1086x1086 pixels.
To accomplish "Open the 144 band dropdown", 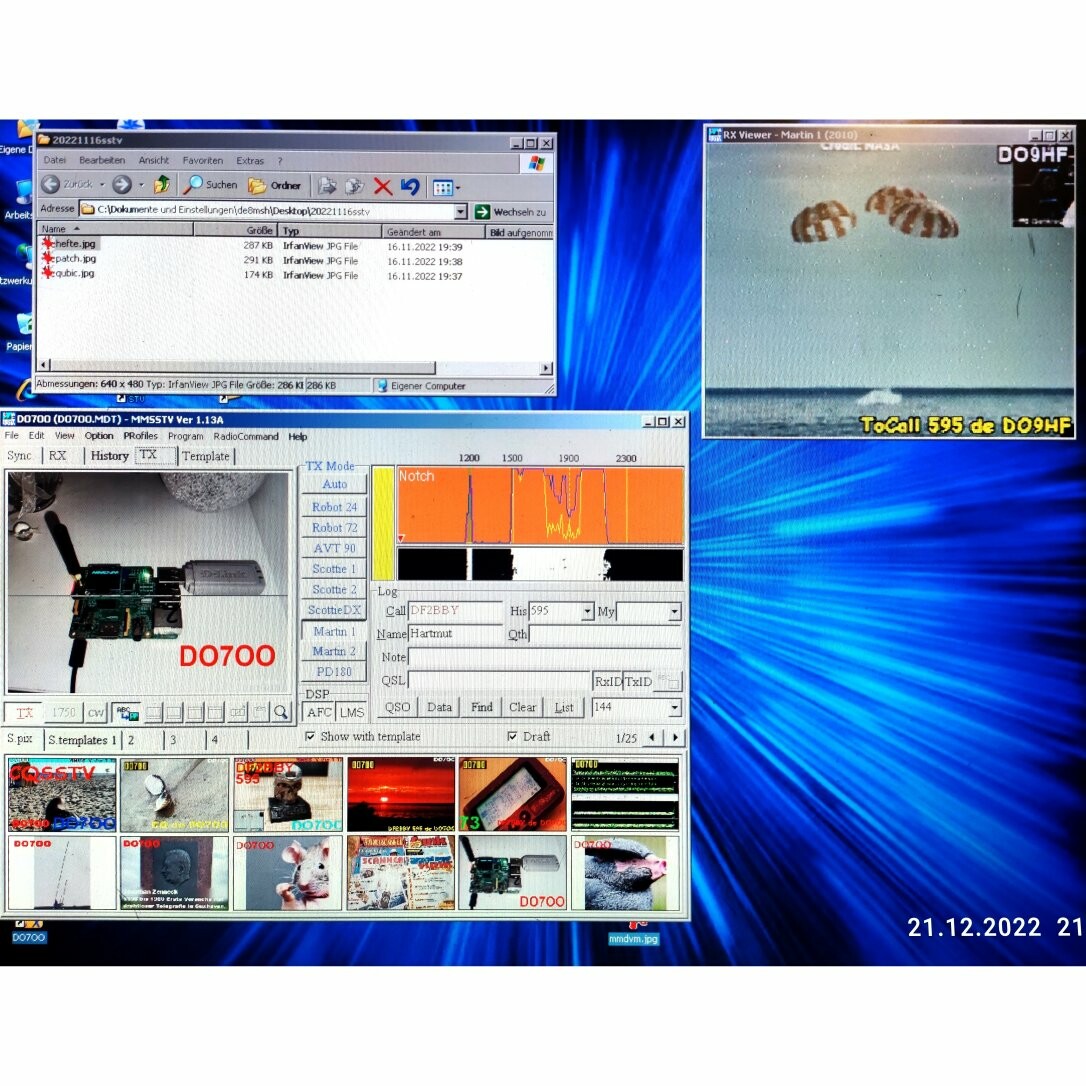I will 675,708.
